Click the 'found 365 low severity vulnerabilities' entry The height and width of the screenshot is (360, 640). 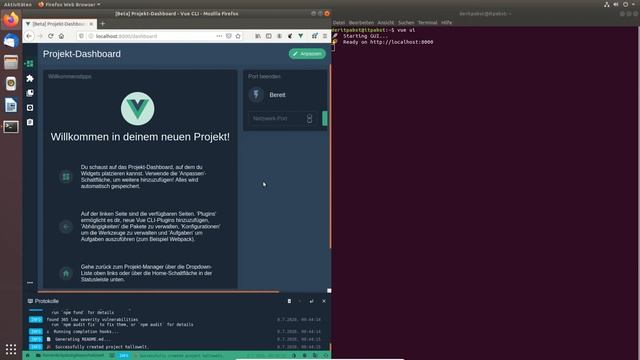click(92, 320)
